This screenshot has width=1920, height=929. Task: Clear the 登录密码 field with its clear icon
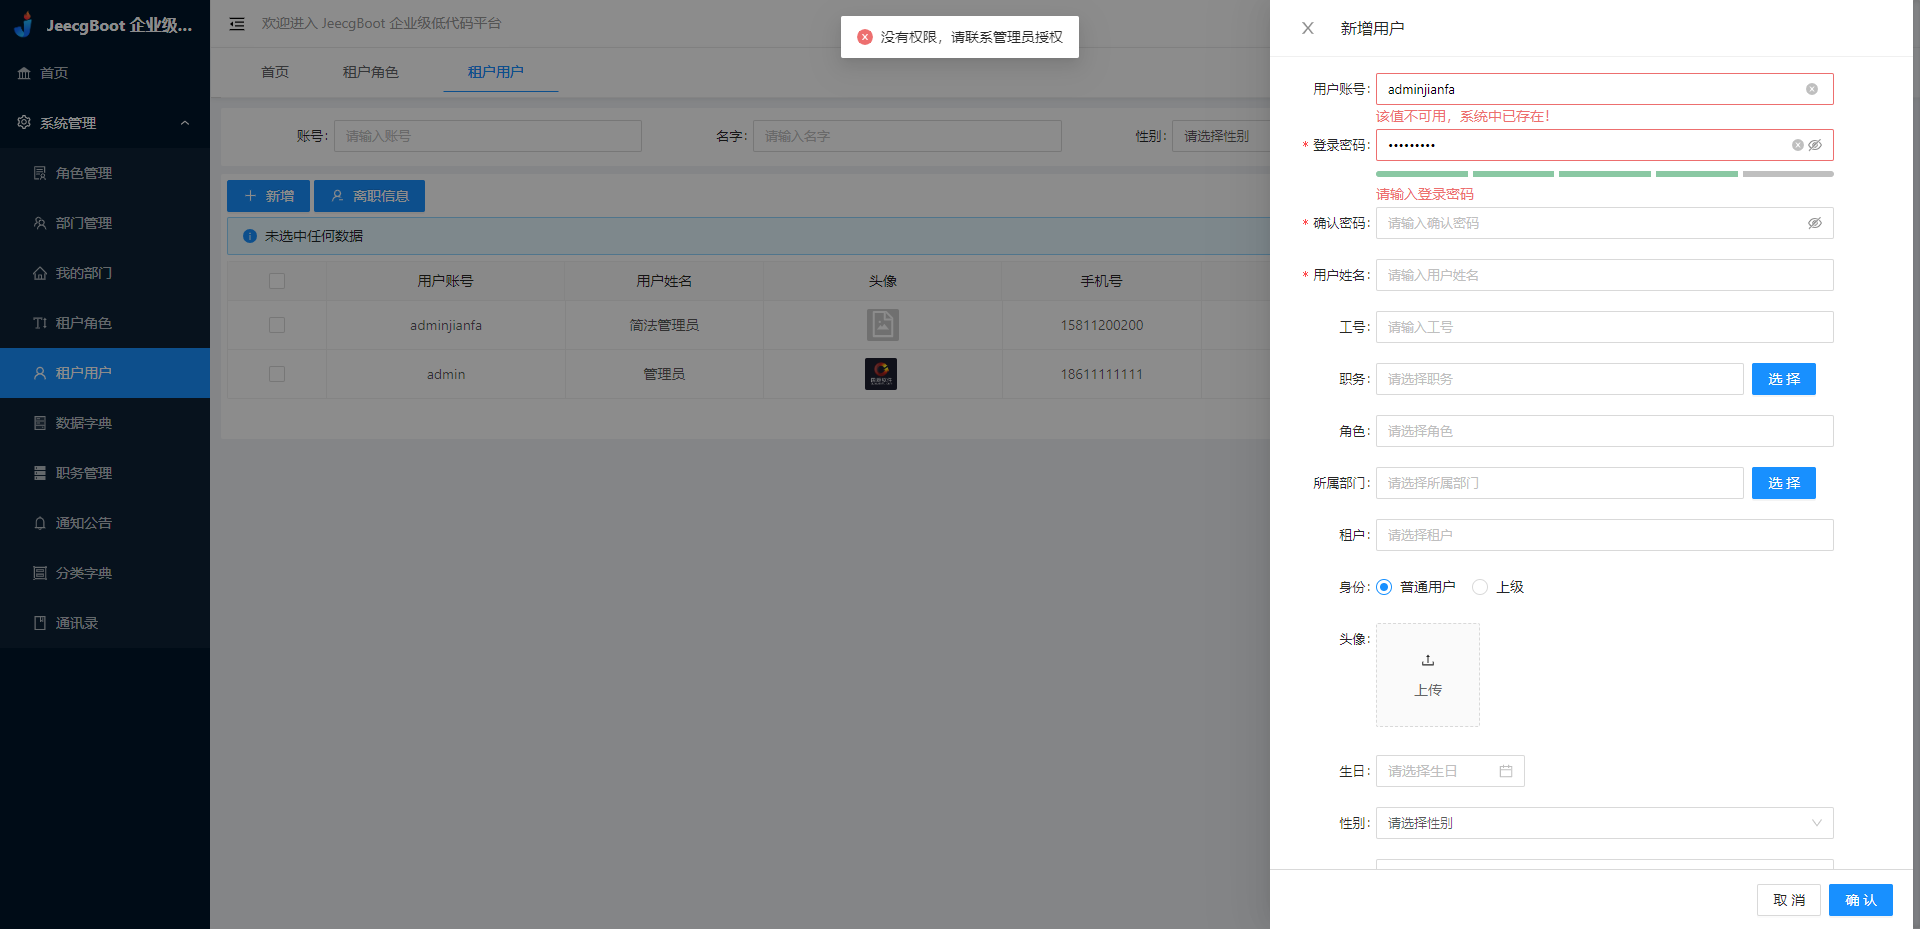(x=1797, y=145)
